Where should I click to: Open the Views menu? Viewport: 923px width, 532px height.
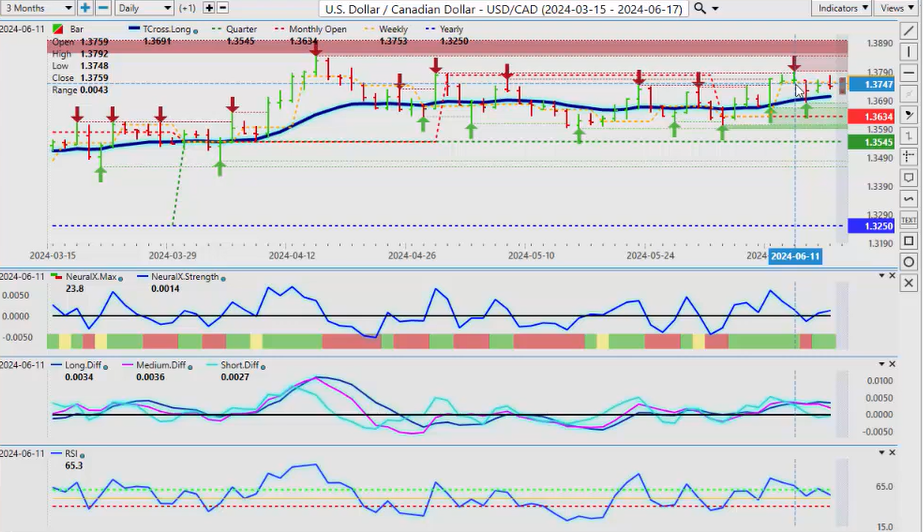pyautogui.click(x=895, y=8)
